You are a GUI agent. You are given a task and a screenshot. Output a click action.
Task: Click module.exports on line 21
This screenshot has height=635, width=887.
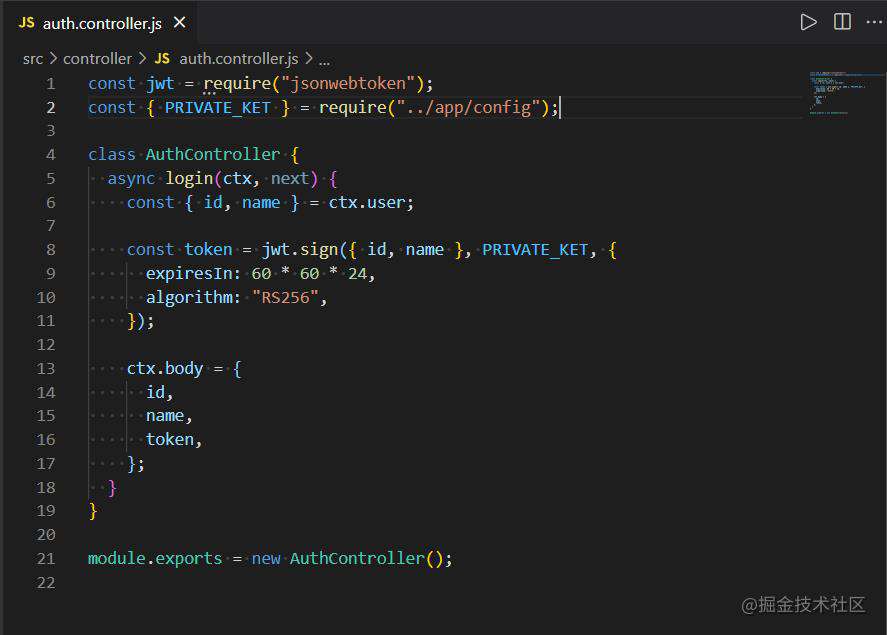(155, 559)
